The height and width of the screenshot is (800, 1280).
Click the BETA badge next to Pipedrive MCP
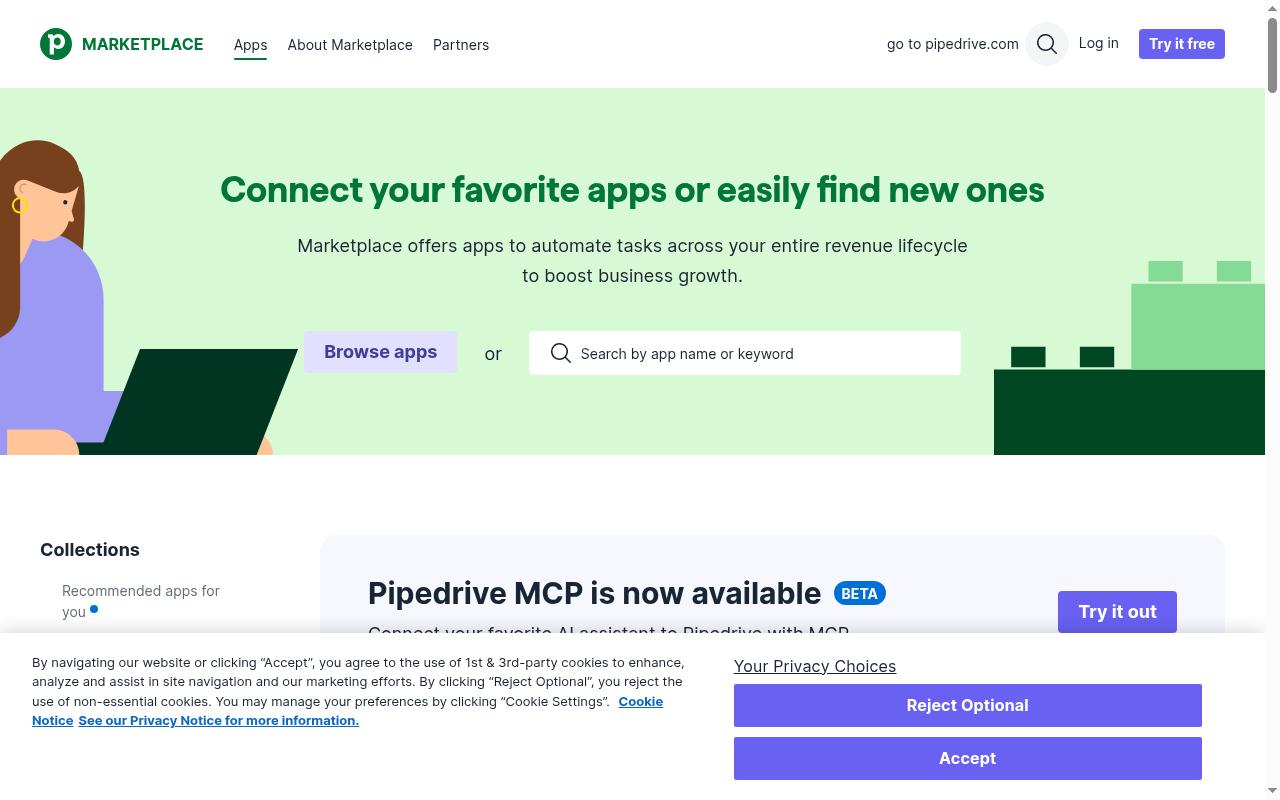coord(859,594)
